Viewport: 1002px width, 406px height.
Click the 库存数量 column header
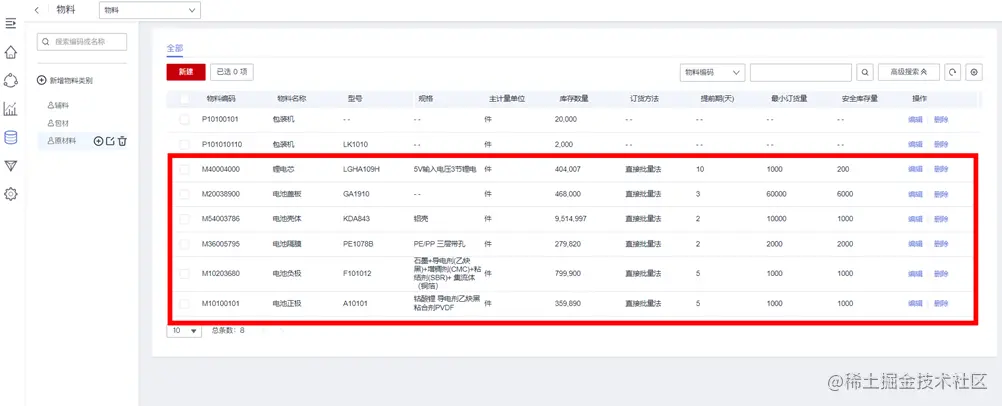coord(574,99)
